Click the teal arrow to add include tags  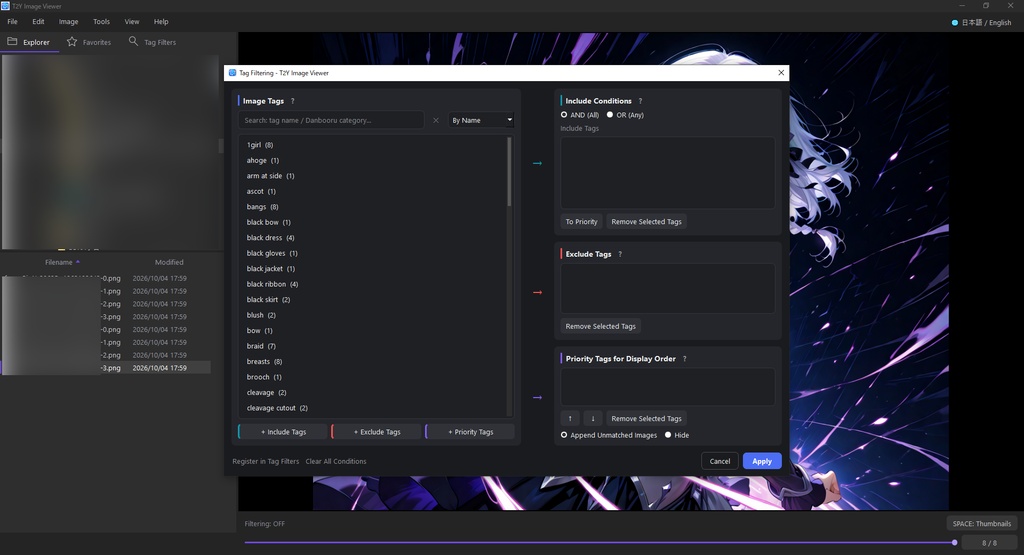[x=537, y=163]
